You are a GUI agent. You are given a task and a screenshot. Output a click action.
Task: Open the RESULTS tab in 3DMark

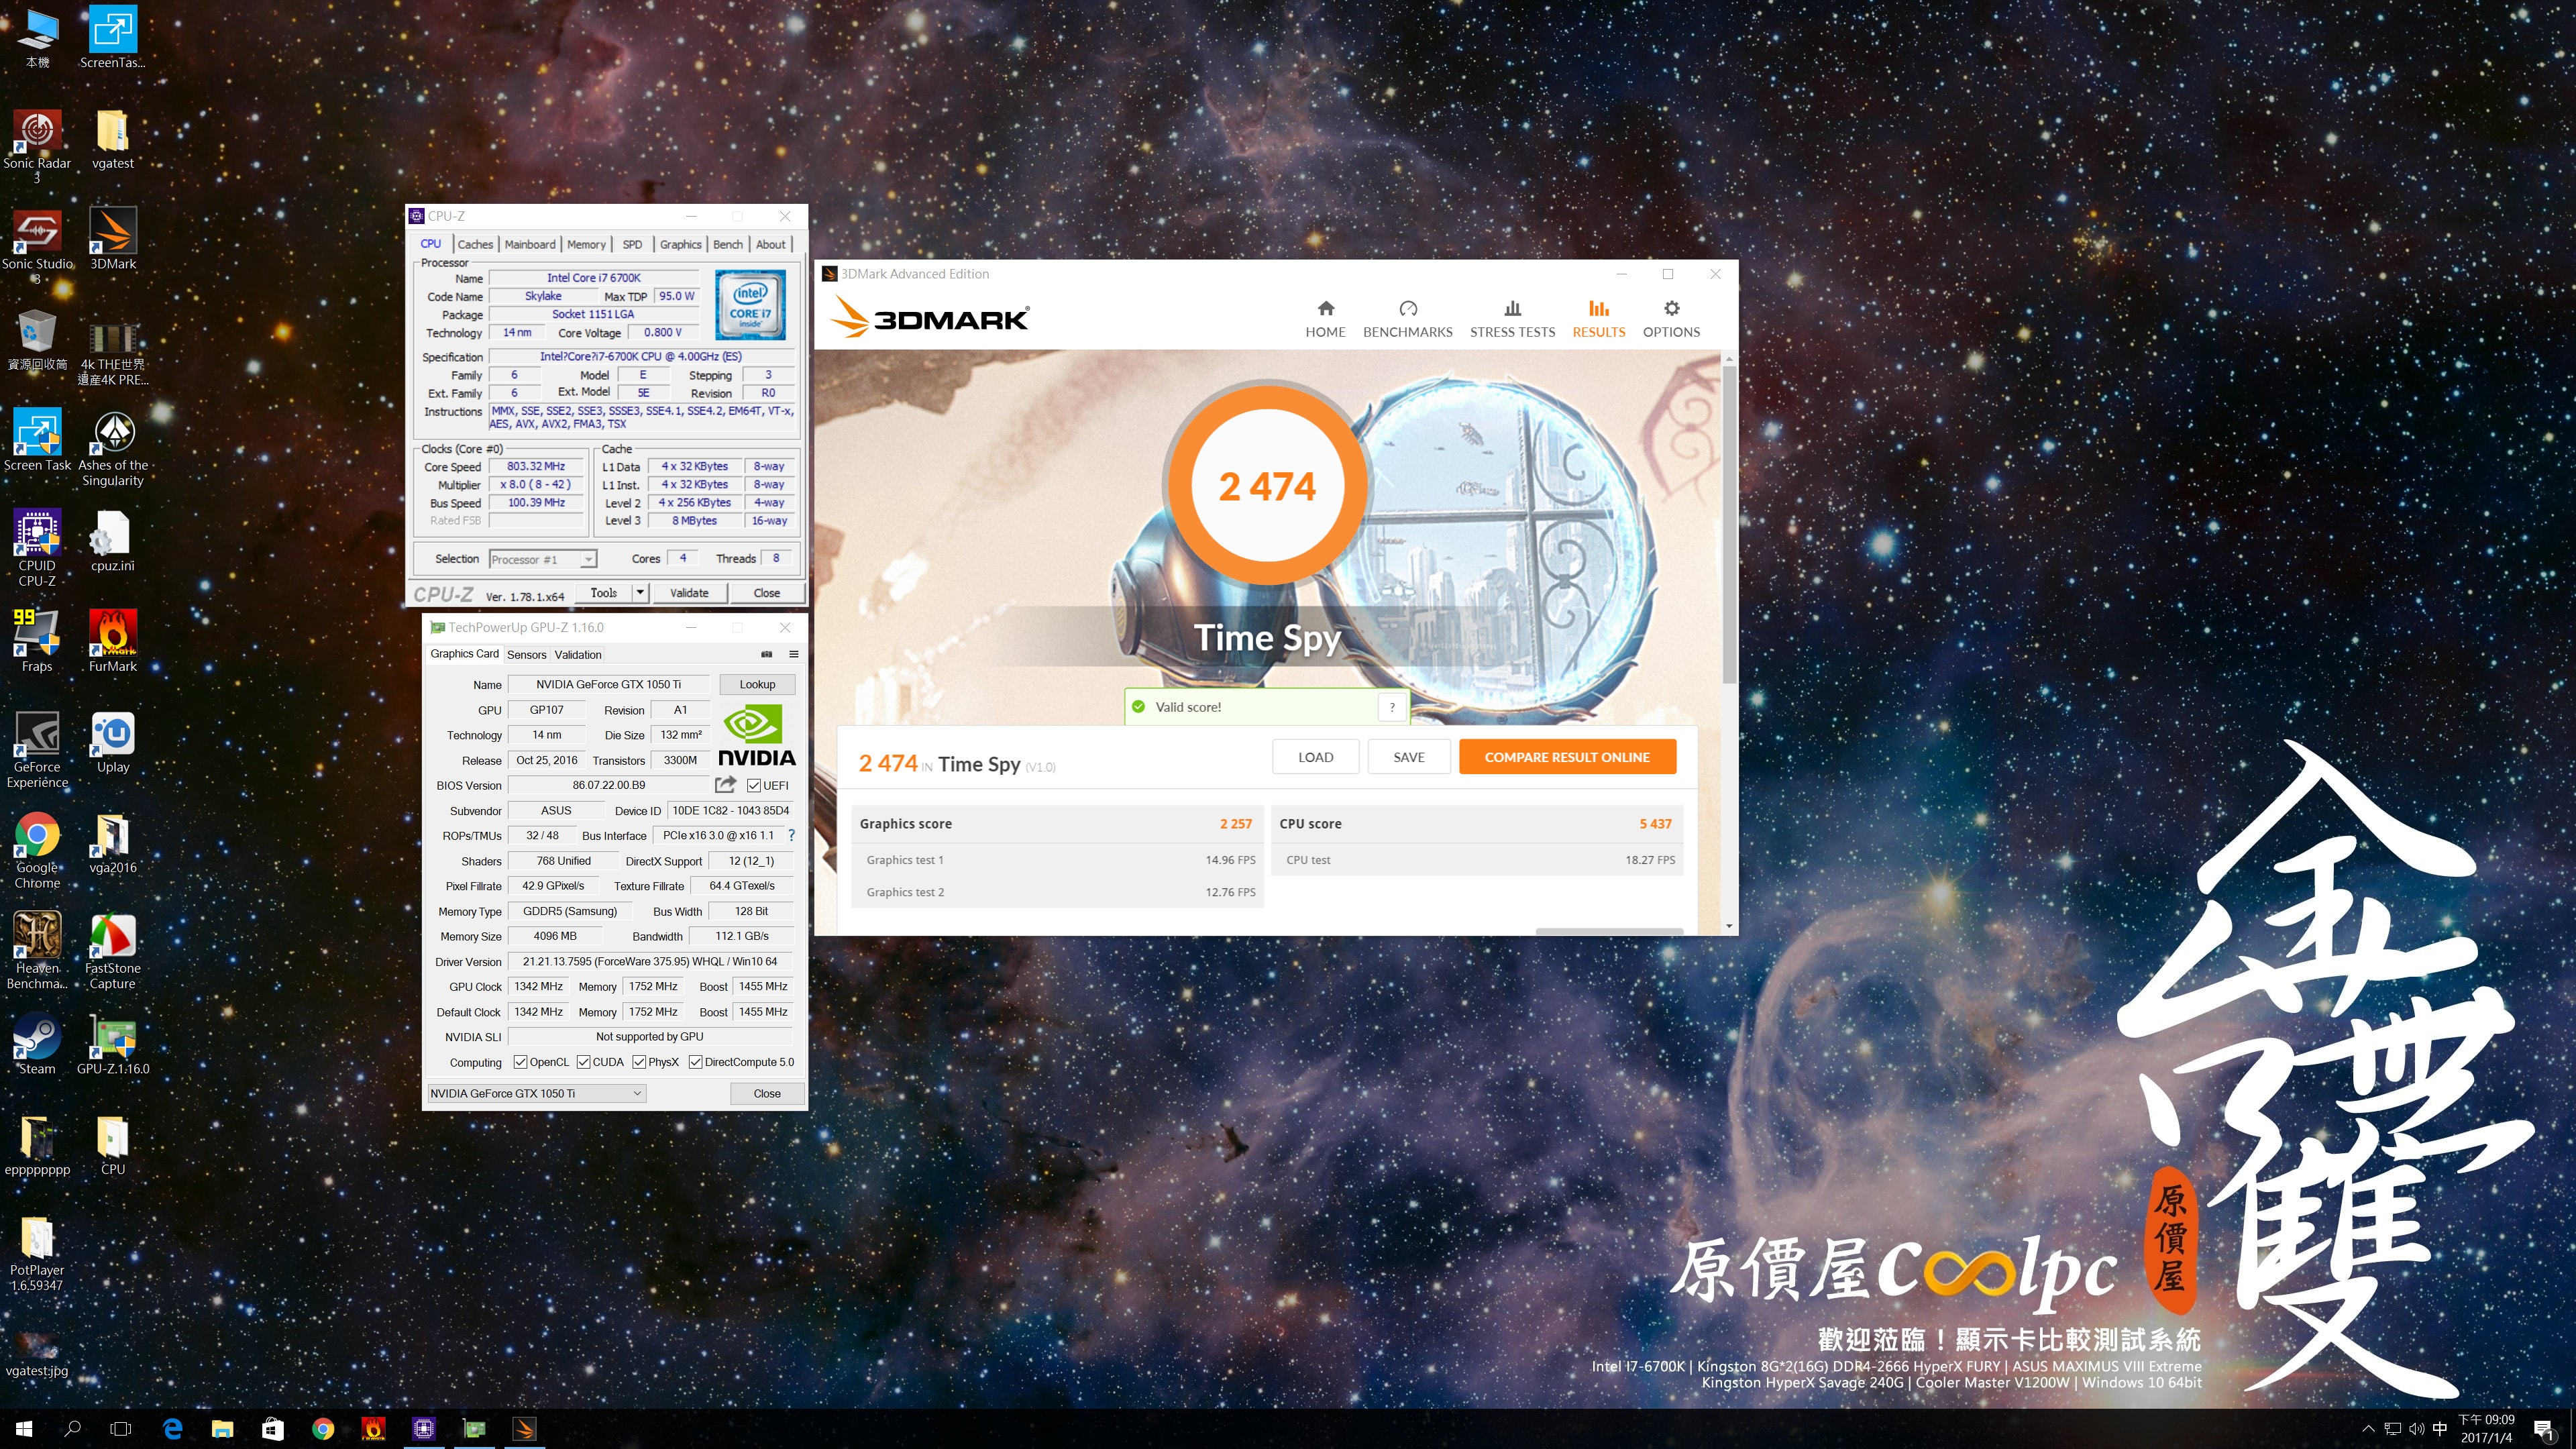1598,319
